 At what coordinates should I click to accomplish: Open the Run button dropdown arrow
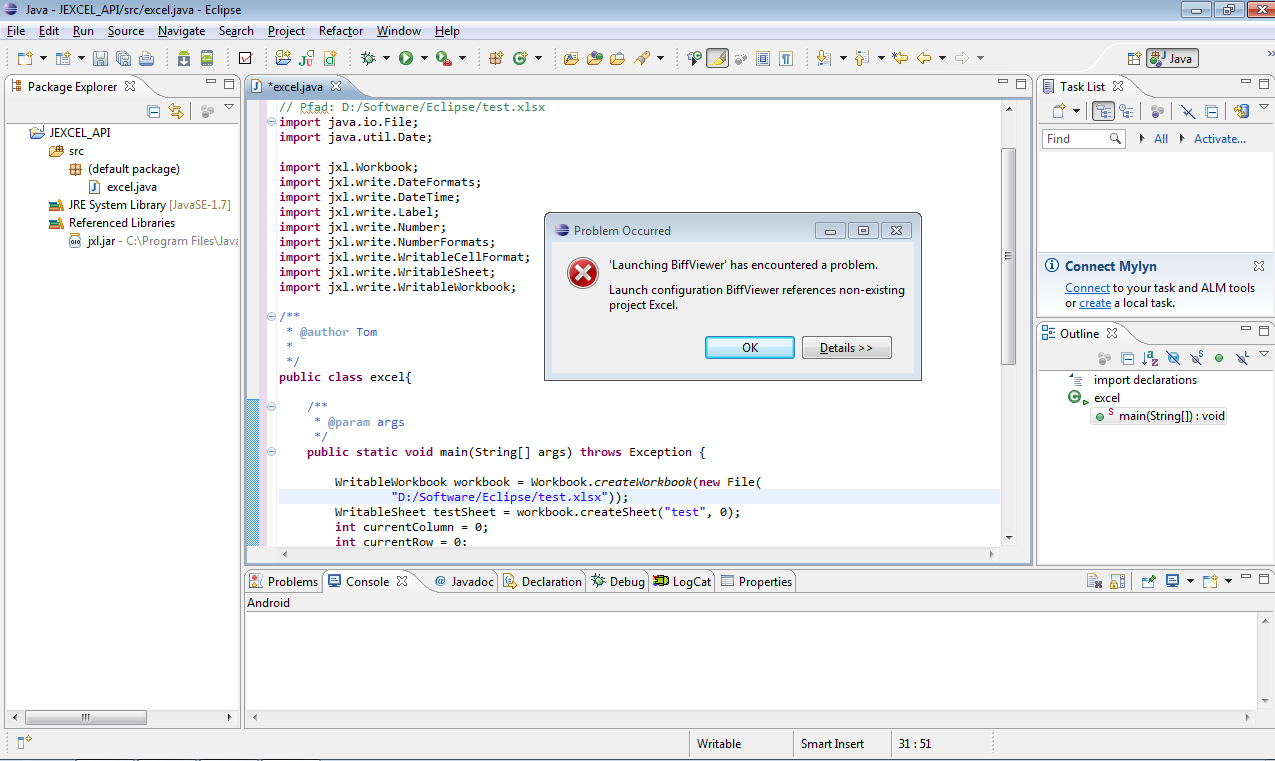click(x=422, y=58)
